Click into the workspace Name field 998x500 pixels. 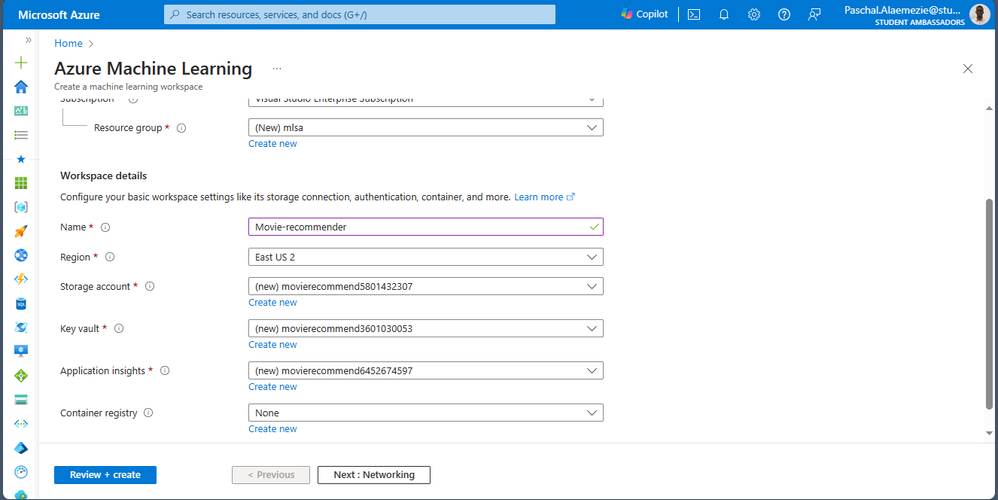[420, 227]
